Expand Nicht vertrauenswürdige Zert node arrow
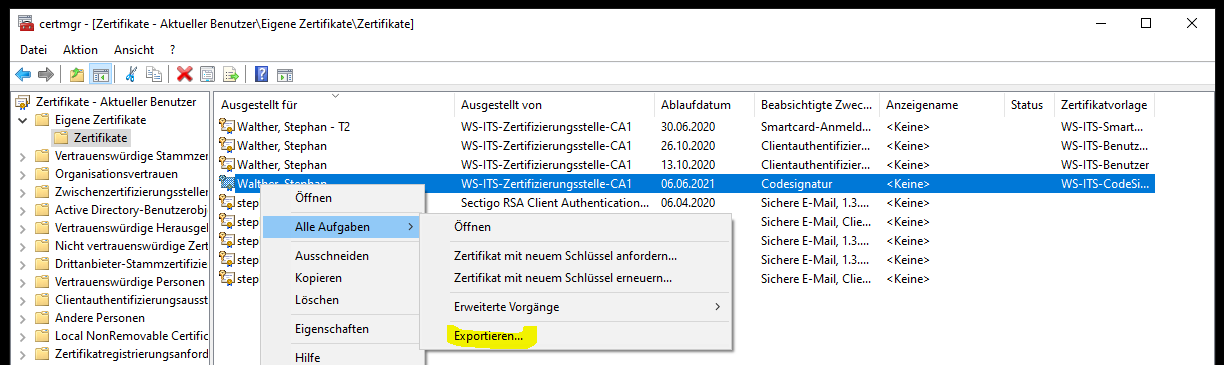Screen dimensions: 1224x365 pos(24,246)
